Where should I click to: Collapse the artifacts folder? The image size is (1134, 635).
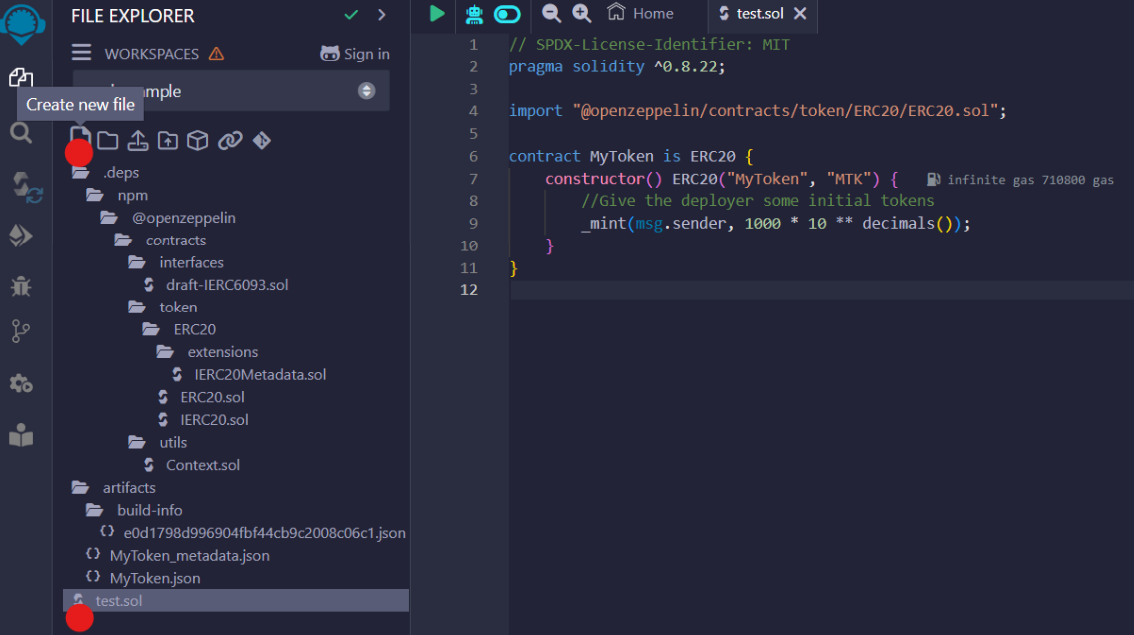click(114, 488)
